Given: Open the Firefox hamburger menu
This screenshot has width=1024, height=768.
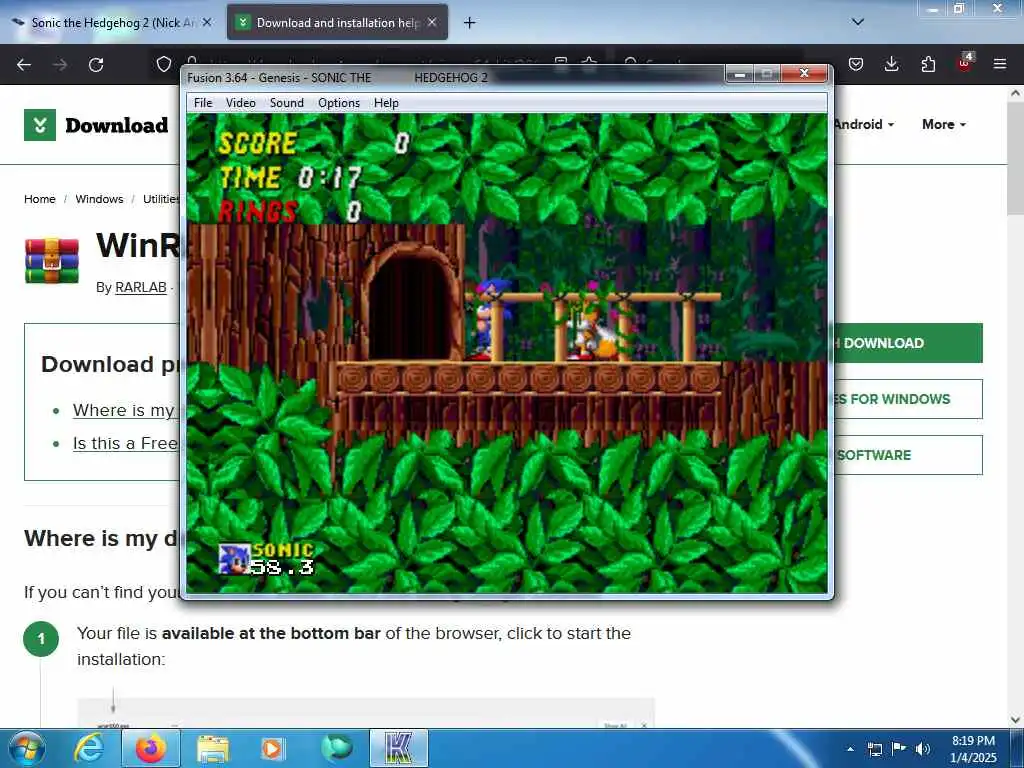Looking at the screenshot, I should (x=1000, y=64).
